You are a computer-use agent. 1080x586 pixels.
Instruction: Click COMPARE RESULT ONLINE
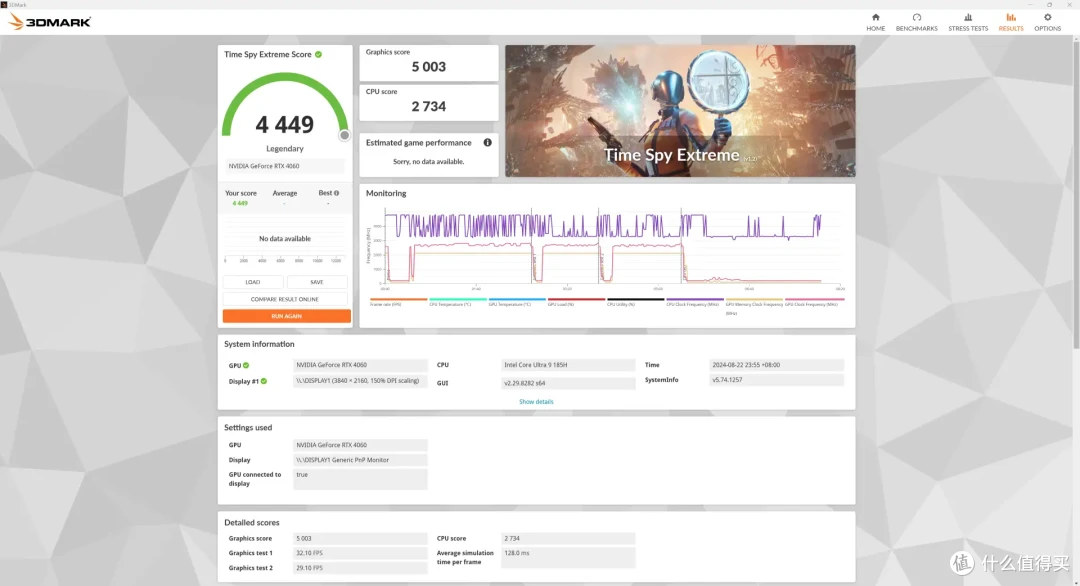[x=284, y=299]
